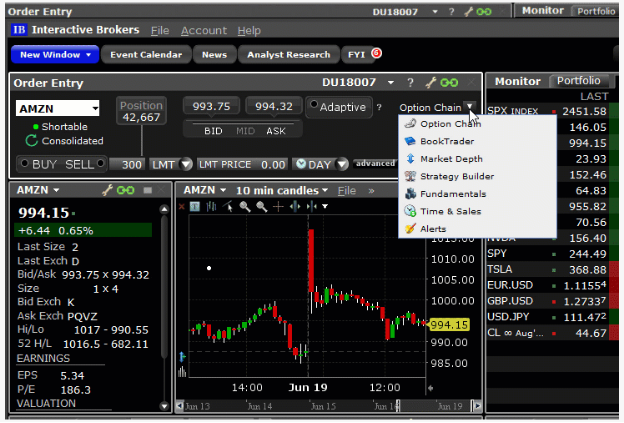
Task: Choose BookTrader from dropdown menu
Action: point(478,141)
